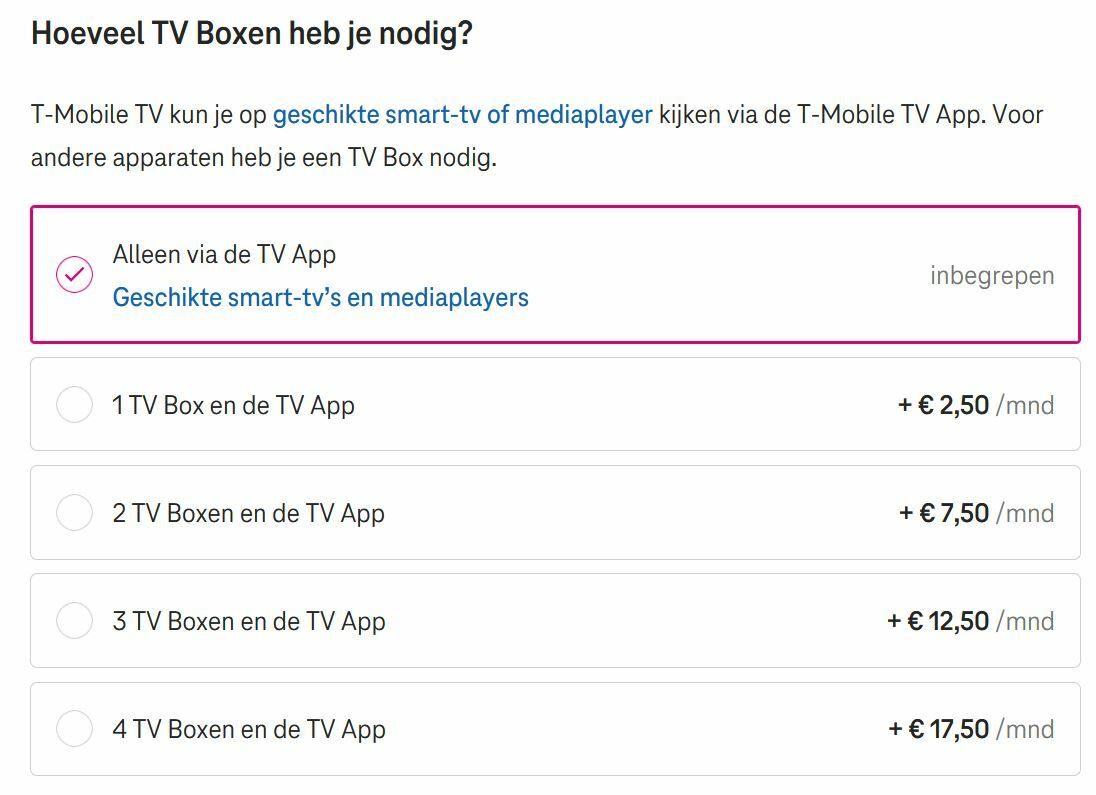Screen dimensions: 1096x795
Task: Enable the 4 TV Boxen radio button
Action: [x=74, y=729]
